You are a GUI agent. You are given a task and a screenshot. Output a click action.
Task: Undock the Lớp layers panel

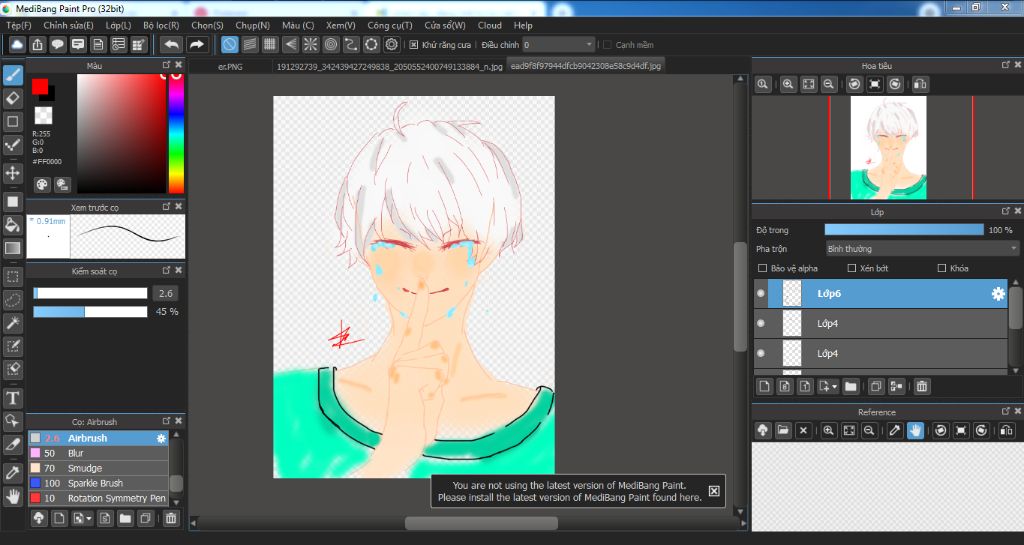click(1006, 211)
